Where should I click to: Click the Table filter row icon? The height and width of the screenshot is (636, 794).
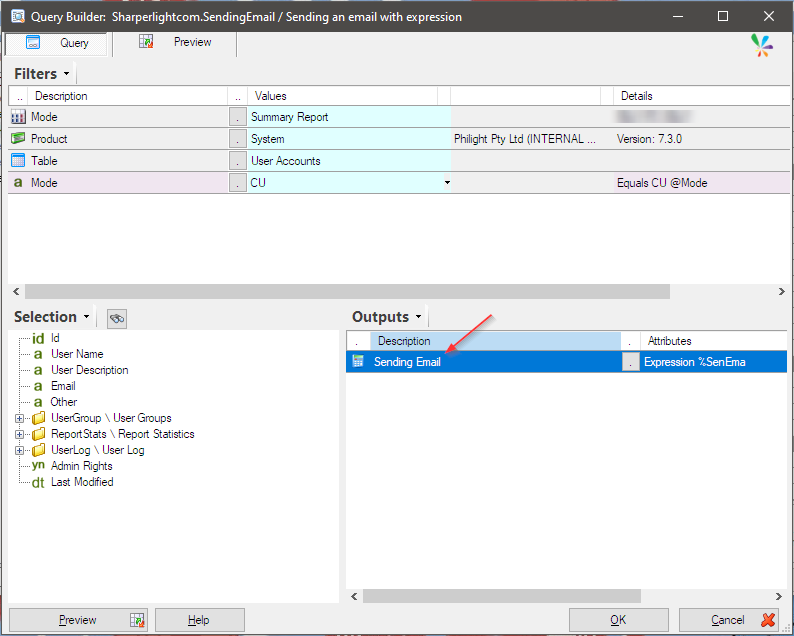(x=18, y=161)
